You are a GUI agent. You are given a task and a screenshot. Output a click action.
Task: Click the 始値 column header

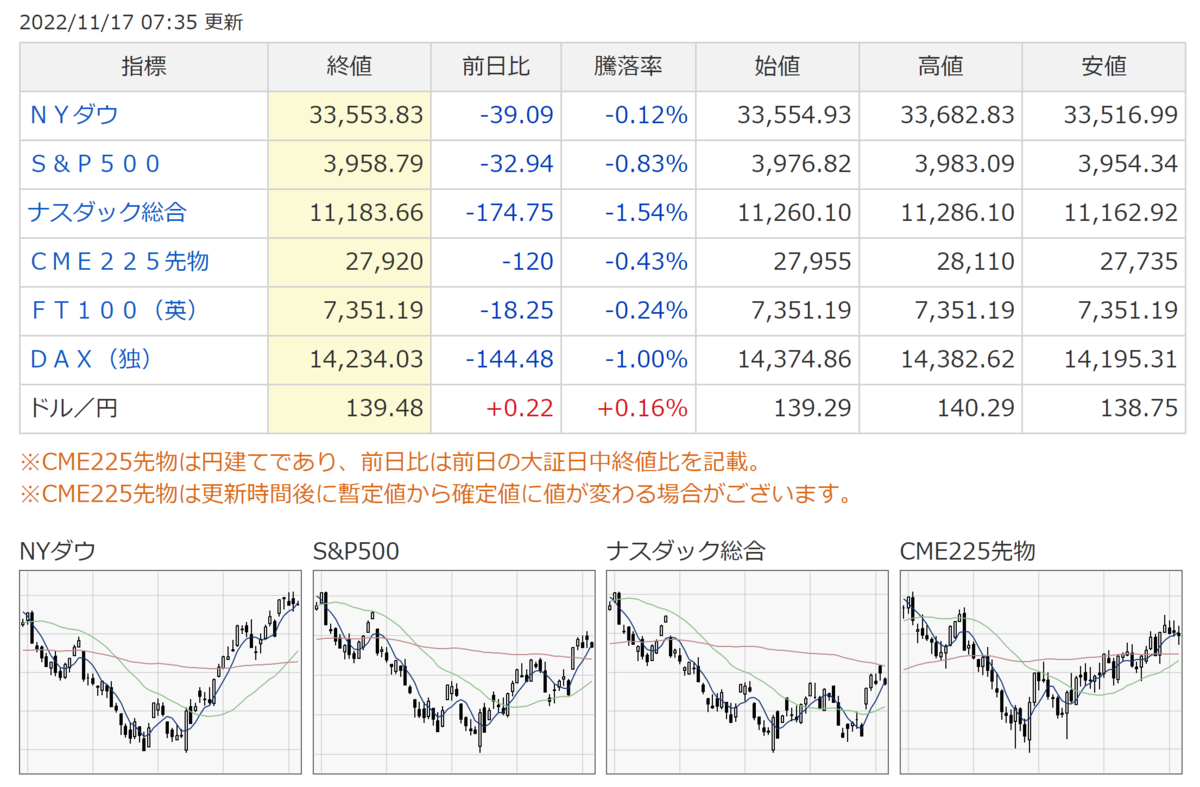click(x=777, y=67)
